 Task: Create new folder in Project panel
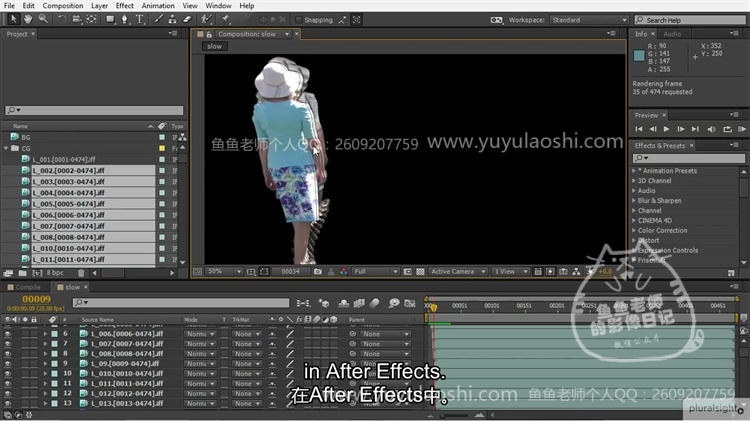(x=22, y=273)
